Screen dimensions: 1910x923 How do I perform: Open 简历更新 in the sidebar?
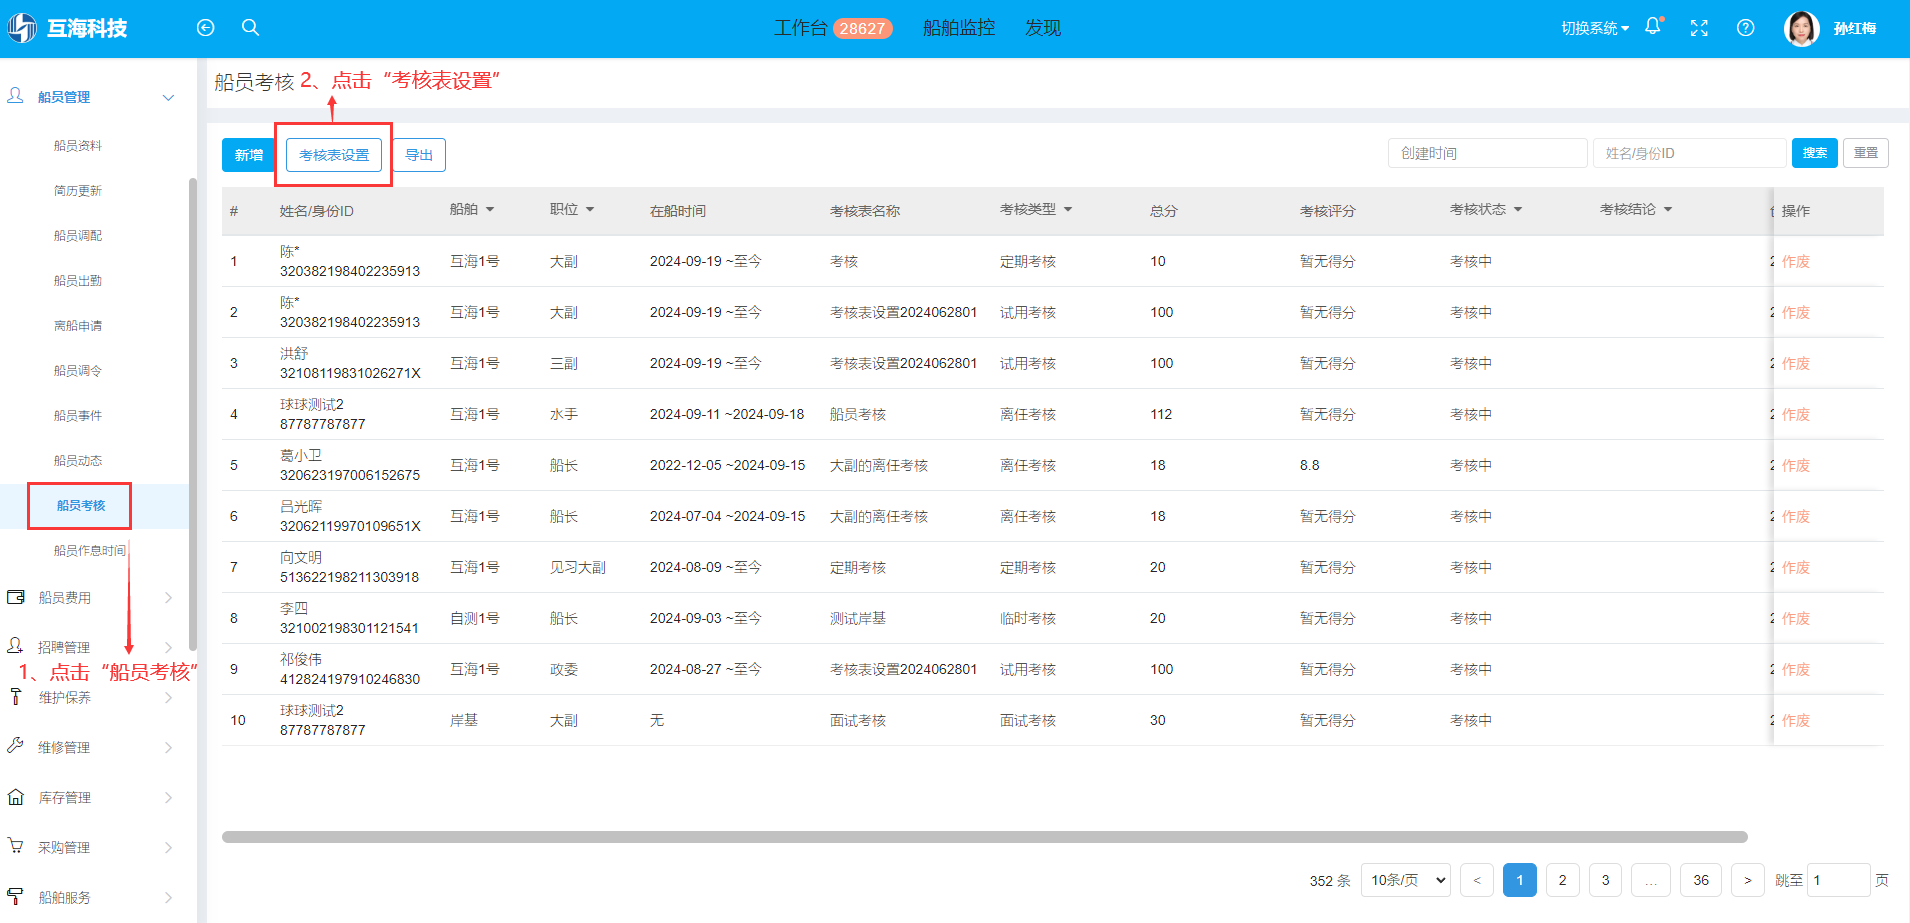point(78,191)
